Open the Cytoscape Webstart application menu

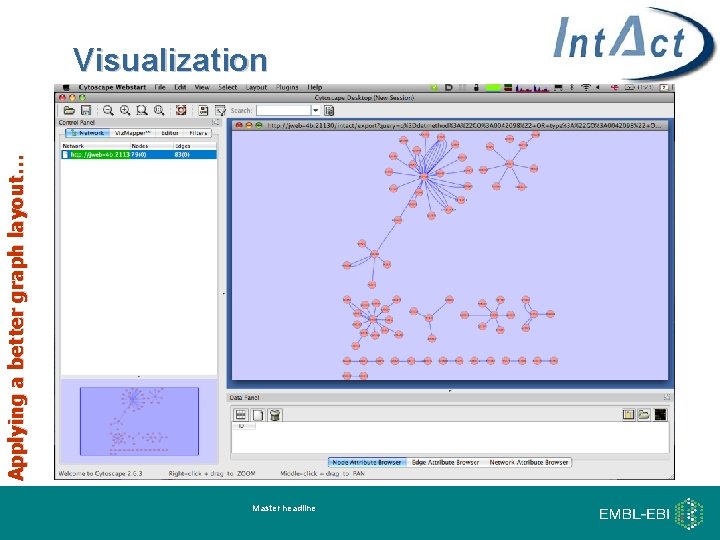coord(112,87)
